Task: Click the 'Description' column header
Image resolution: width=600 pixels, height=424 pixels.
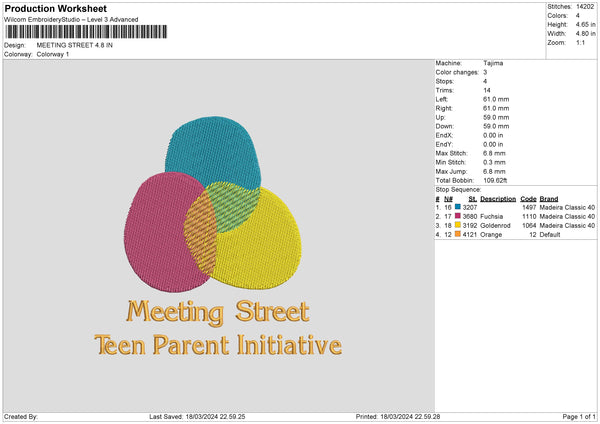Action: click(498, 199)
